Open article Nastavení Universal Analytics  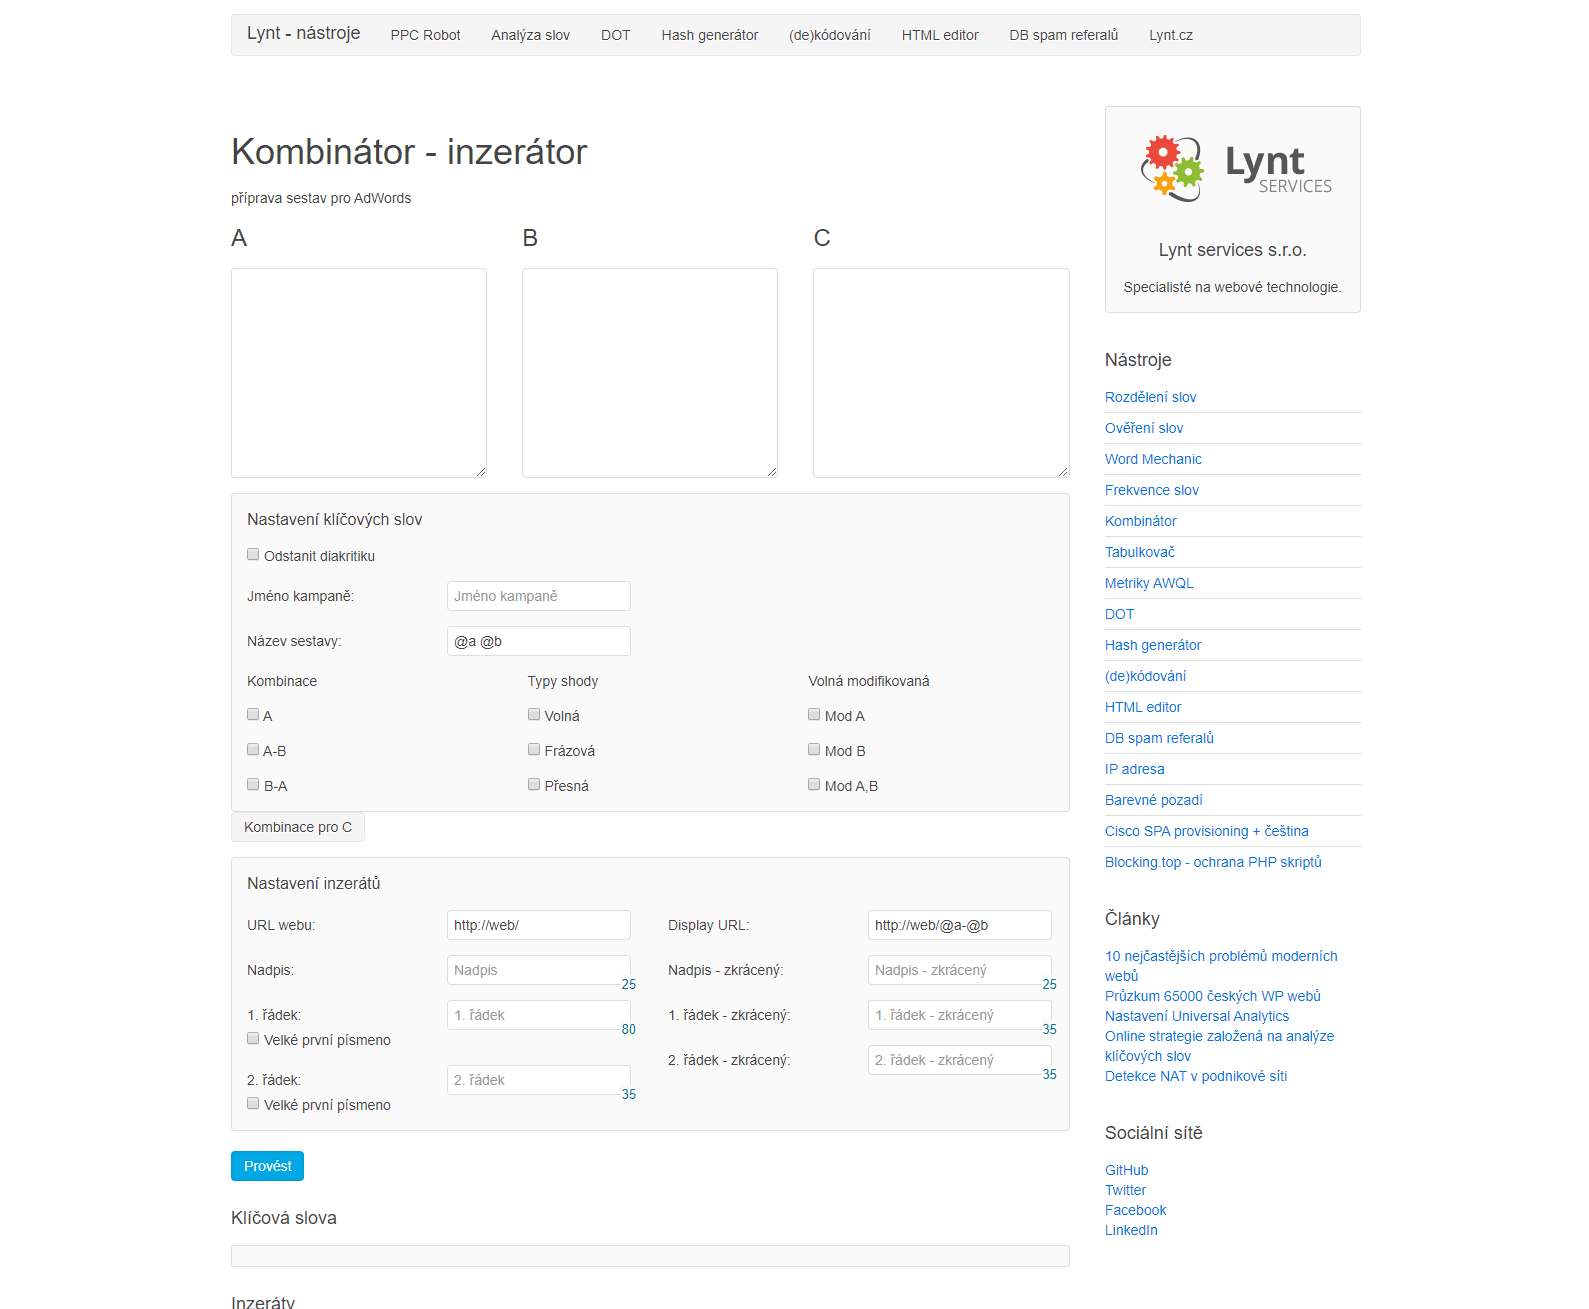tap(1197, 1016)
